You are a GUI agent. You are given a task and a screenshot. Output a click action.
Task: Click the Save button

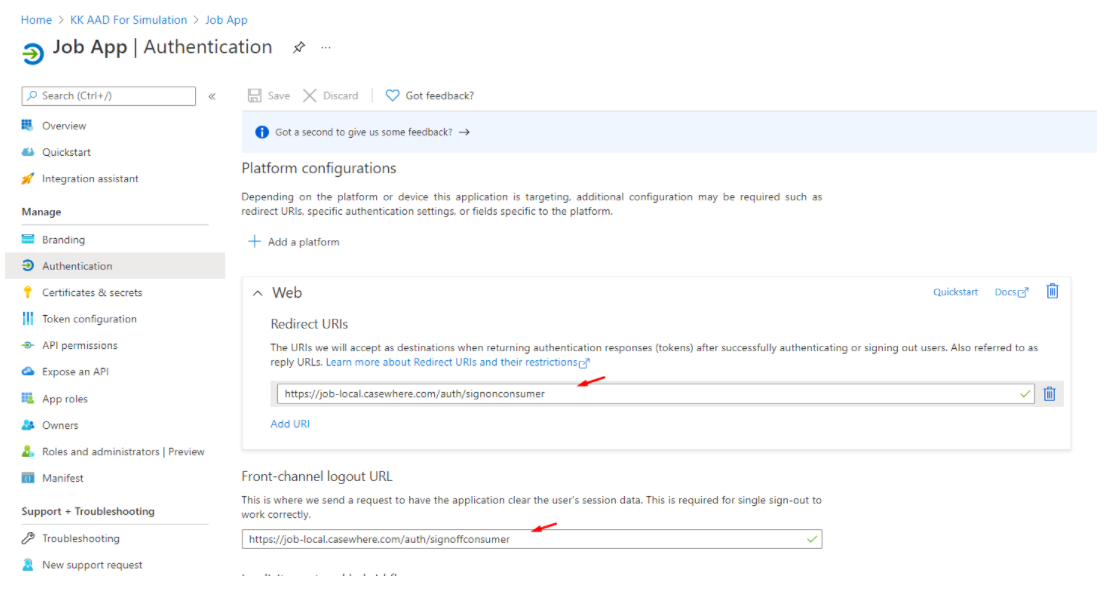(269, 96)
